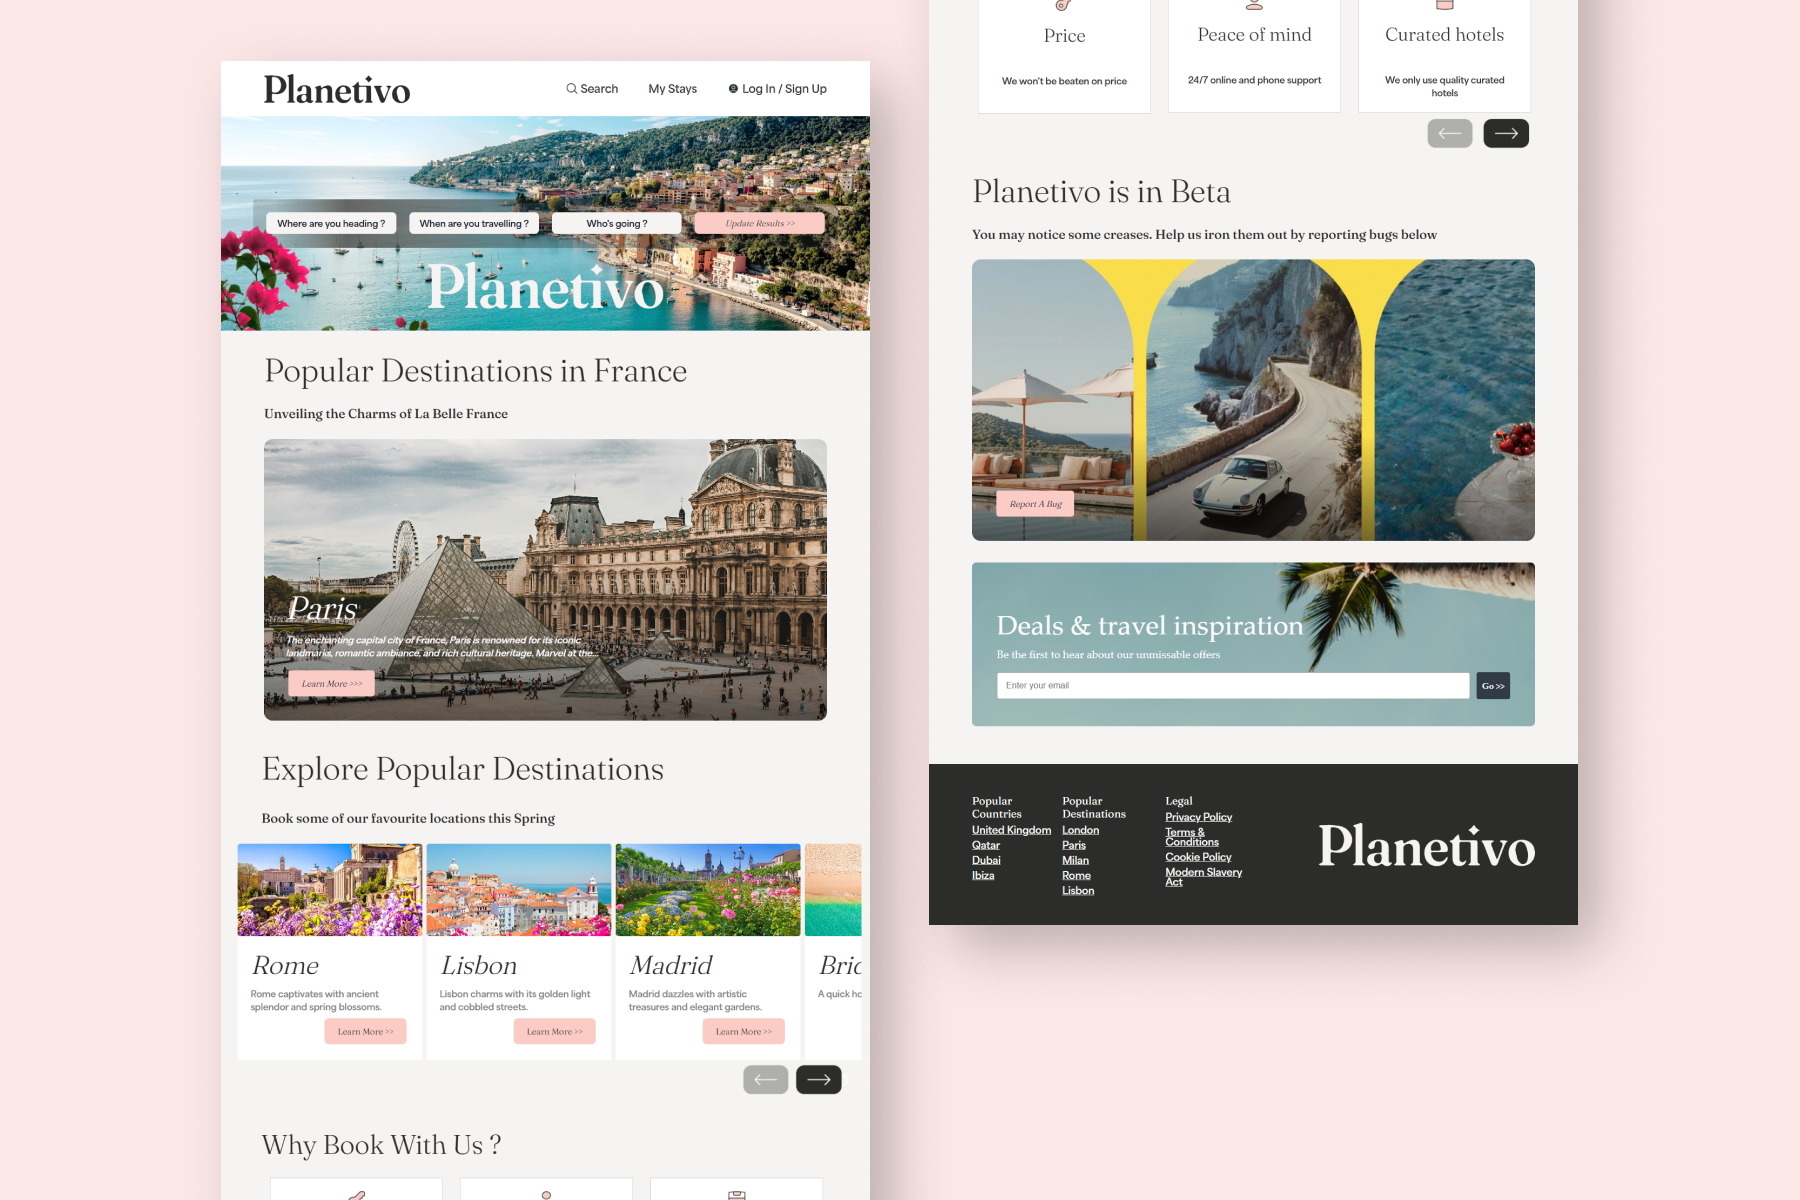Image resolution: width=1800 pixels, height=1200 pixels.
Task: Click the Log In user icon
Action: pos(733,89)
